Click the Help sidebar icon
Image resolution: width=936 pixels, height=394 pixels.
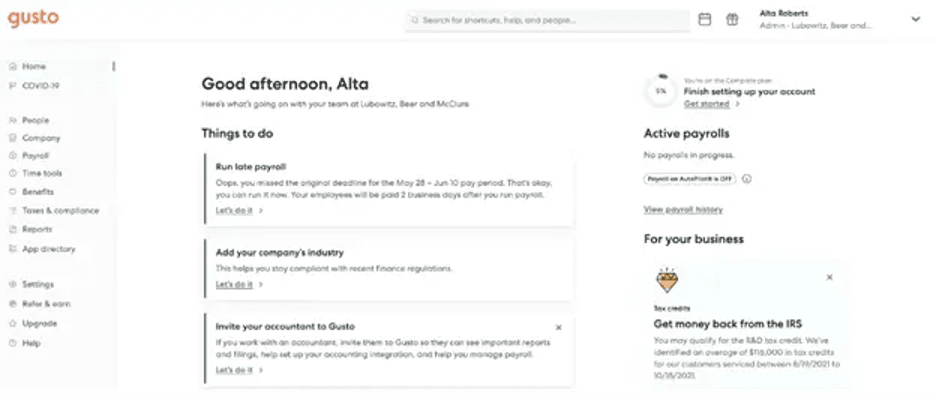pos(13,343)
